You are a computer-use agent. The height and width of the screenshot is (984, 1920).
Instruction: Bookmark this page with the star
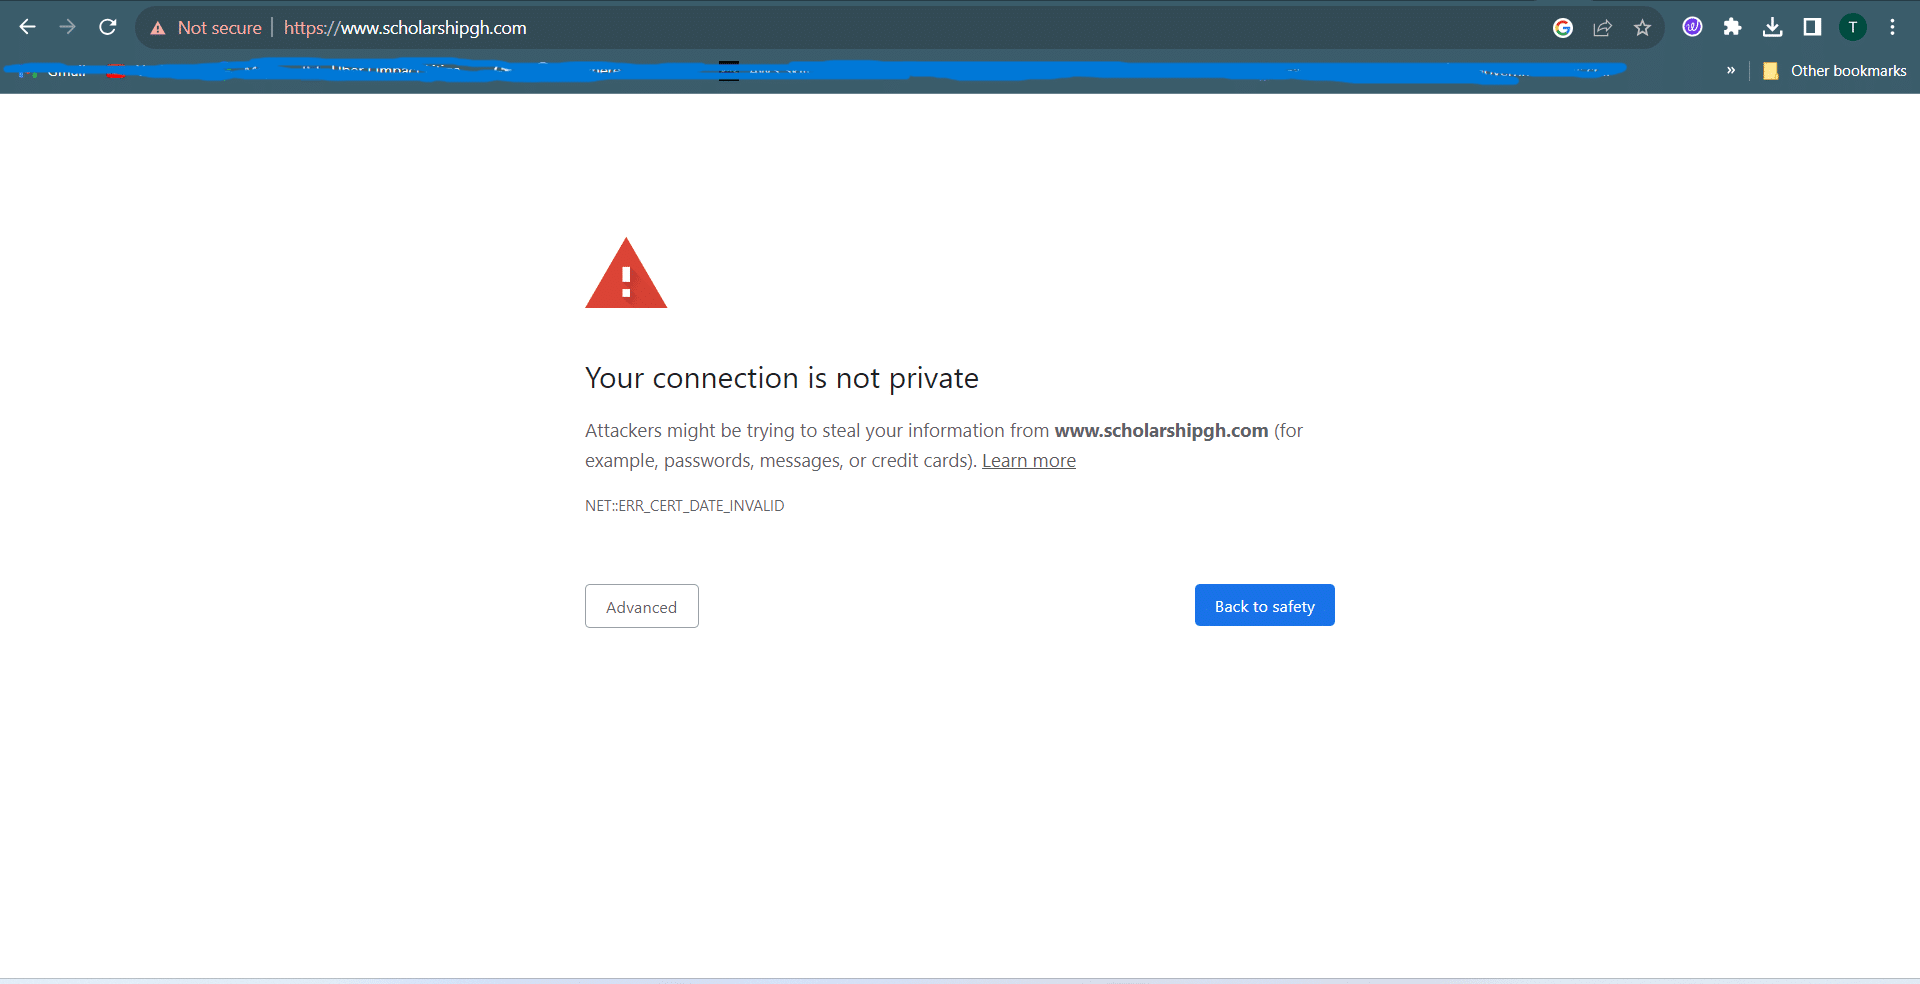click(x=1642, y=28)
